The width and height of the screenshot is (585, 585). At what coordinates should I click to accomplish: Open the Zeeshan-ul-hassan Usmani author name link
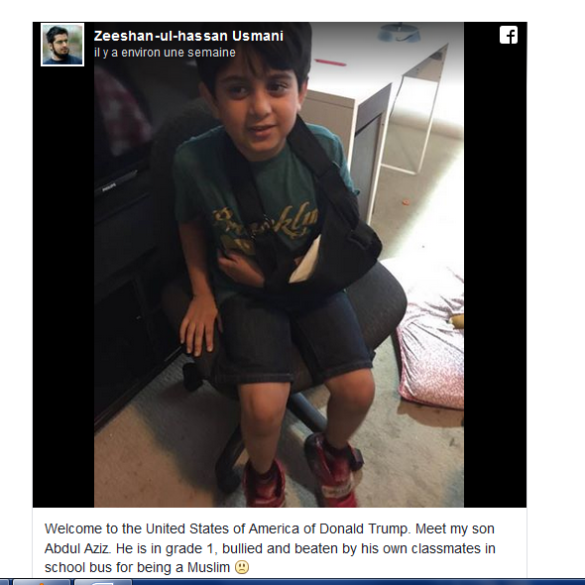[x=188, y=36]
